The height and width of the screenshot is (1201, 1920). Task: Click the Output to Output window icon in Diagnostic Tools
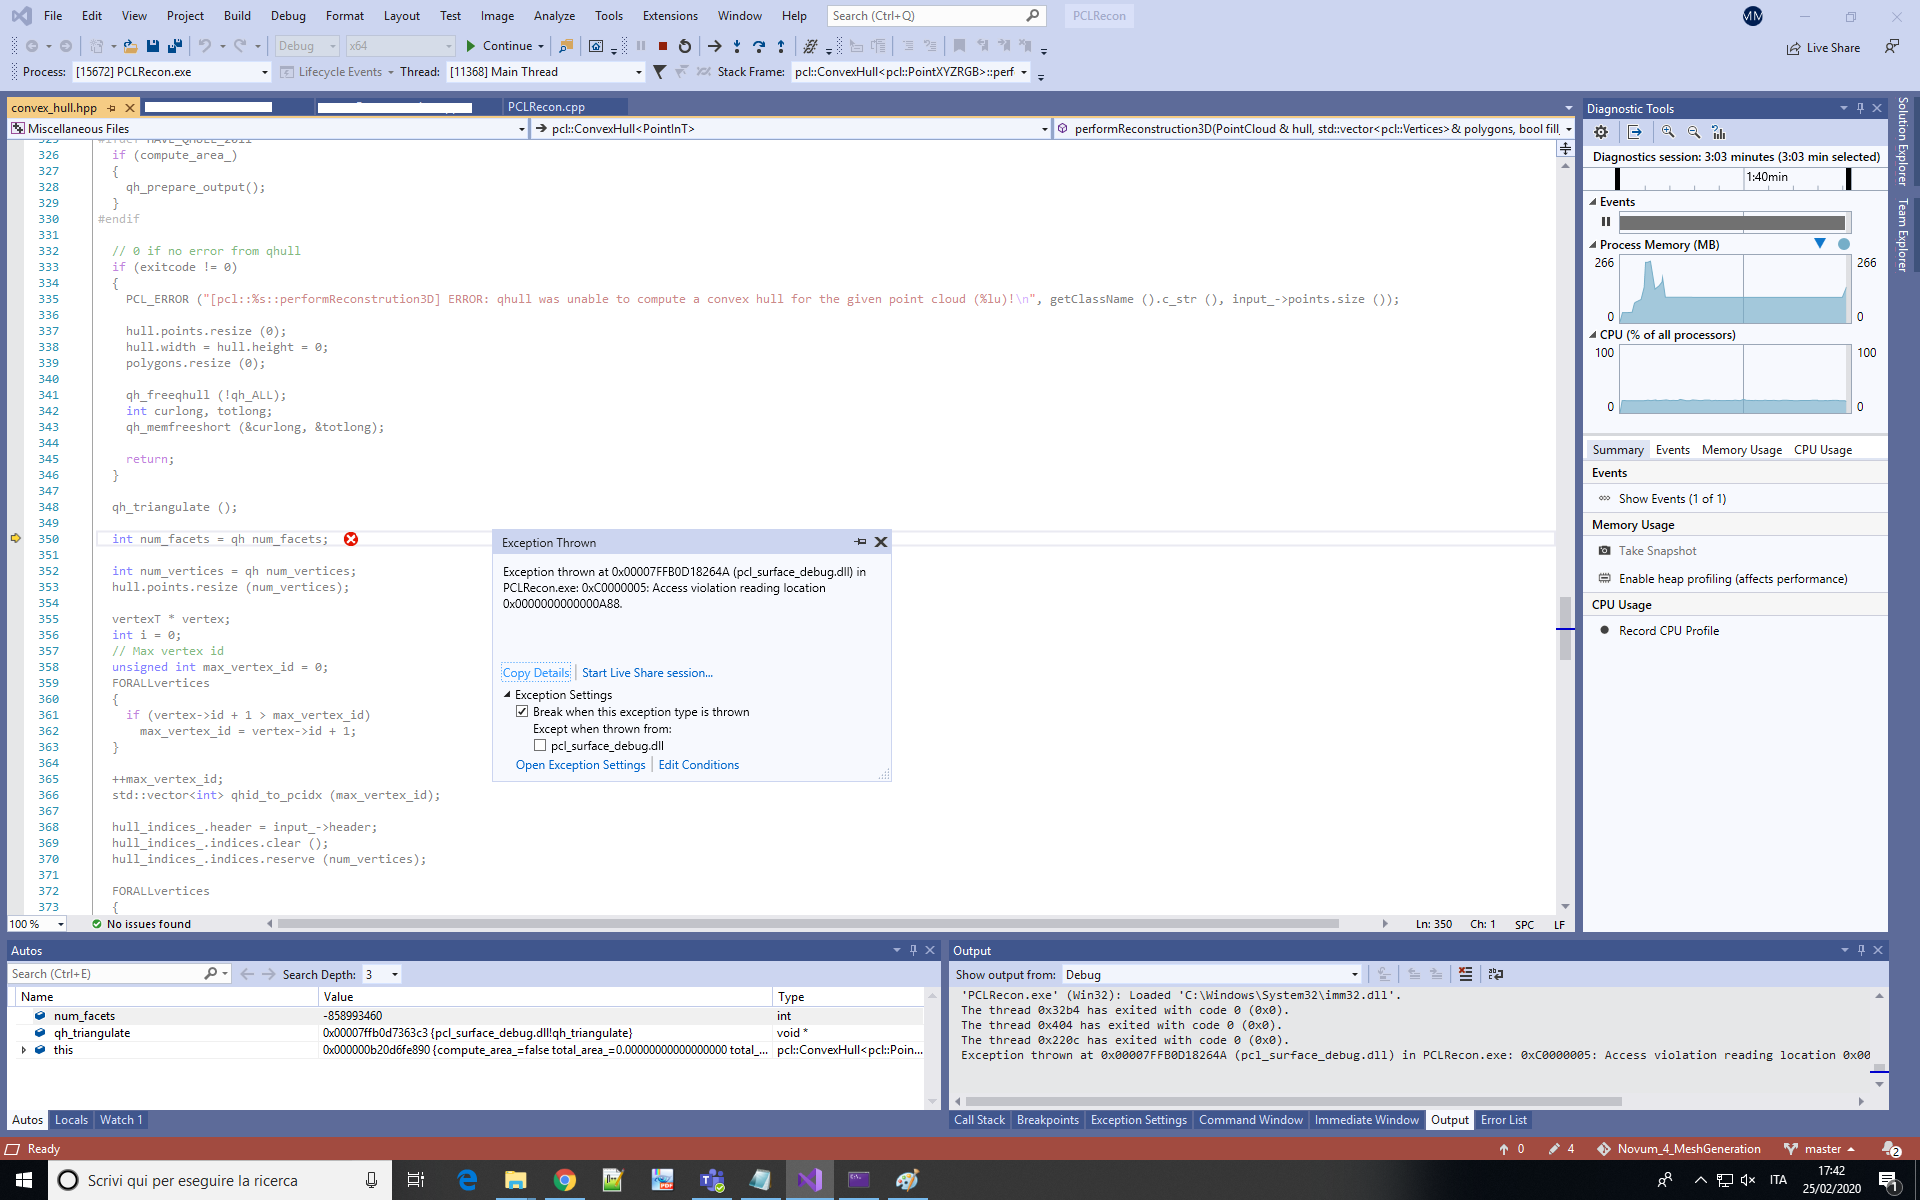(1635, 132)
